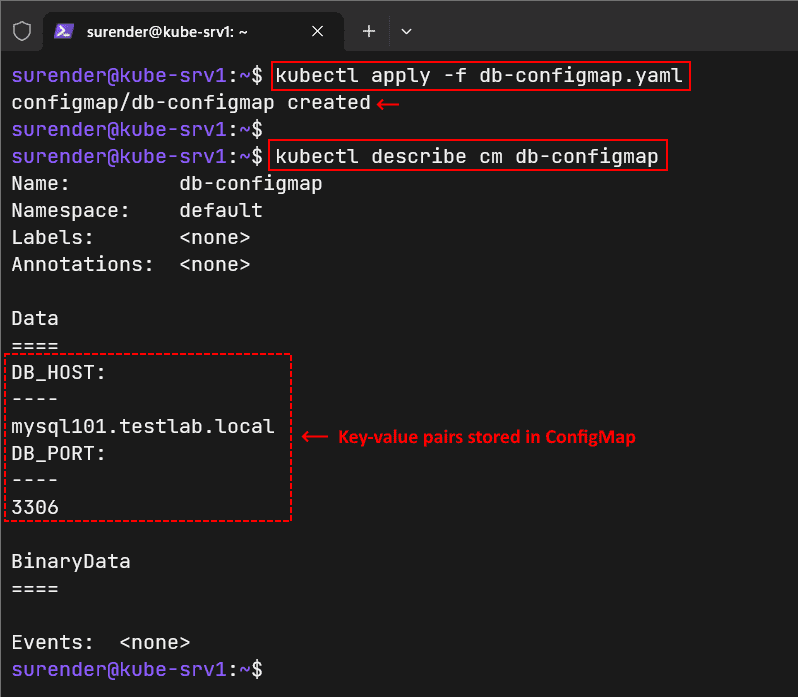798x697 pixels.
Task: Open the new tab profile dropdown arrow
Action: (x=406, y=32)
